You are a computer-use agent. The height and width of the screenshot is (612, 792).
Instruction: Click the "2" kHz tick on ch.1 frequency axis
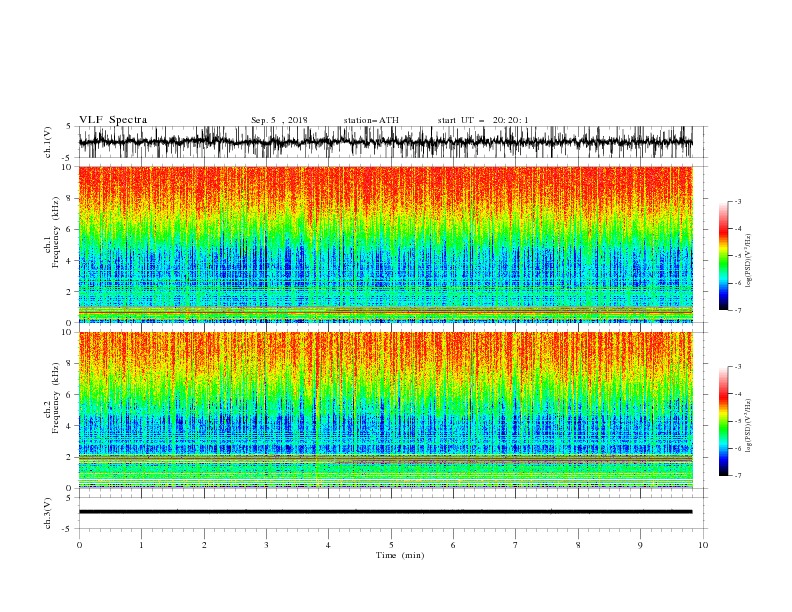click(x=69, y=292)
